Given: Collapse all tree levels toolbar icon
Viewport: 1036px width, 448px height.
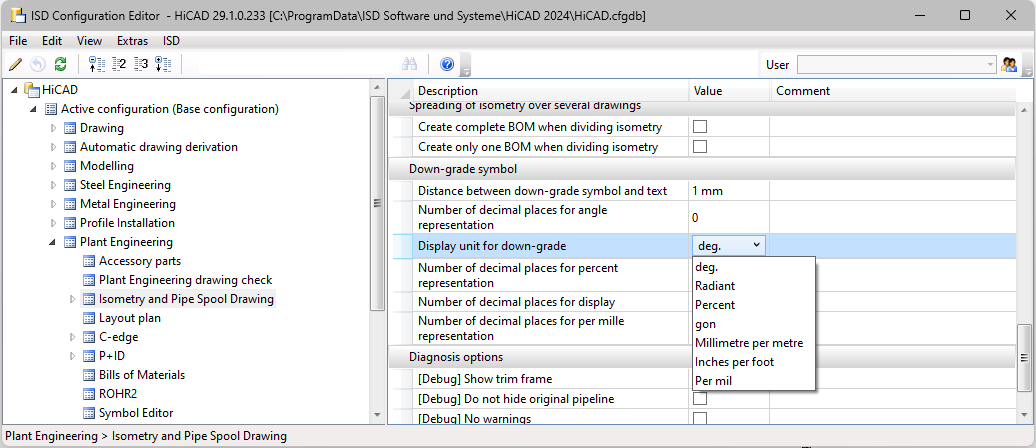Looking at the screenshot, I should (97, 64).
